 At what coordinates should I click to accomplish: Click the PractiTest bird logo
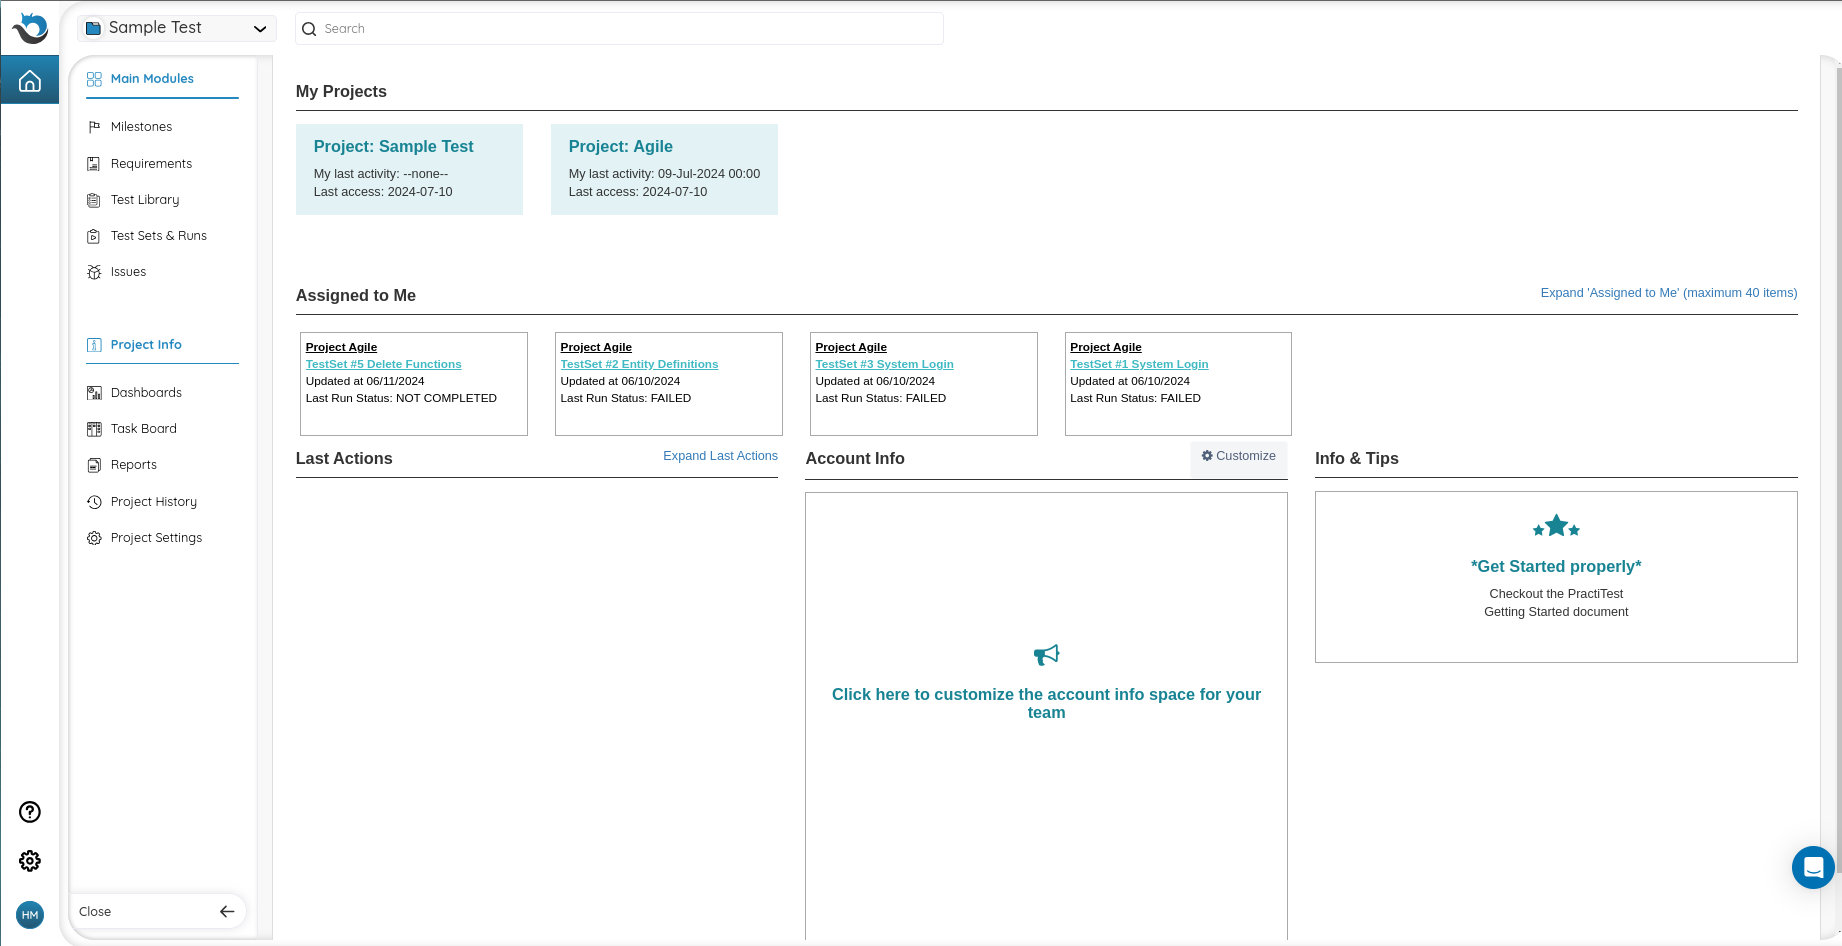click(30, 28)
